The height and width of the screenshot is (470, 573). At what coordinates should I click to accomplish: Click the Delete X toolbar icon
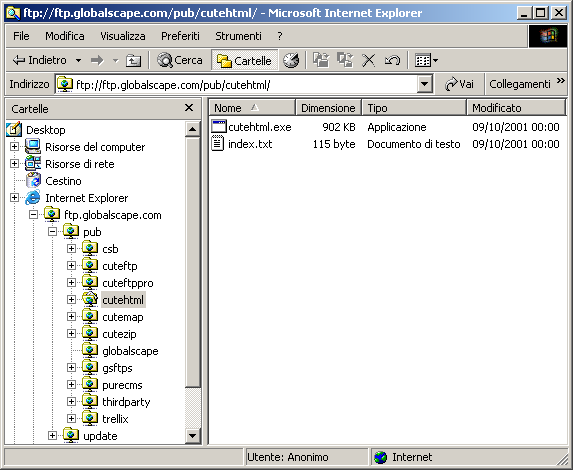tap(368, 60)
